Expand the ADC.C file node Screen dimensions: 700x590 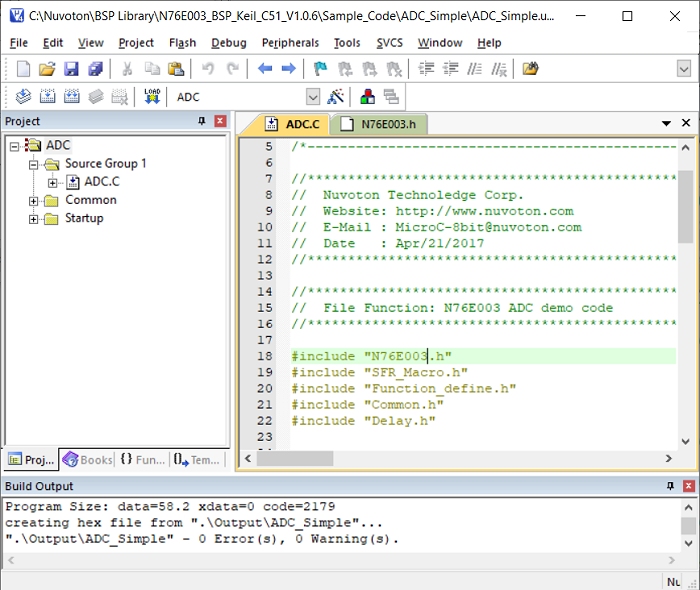click(x=53, y=182)
